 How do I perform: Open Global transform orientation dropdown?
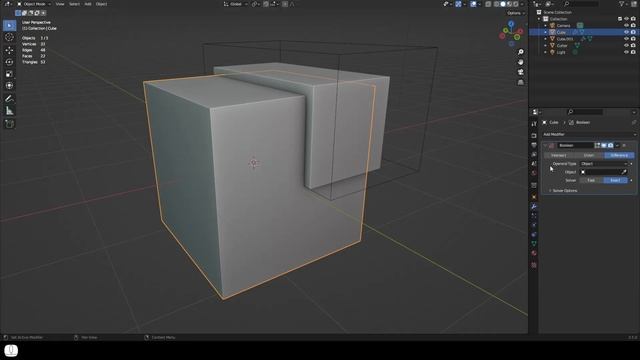236,4
